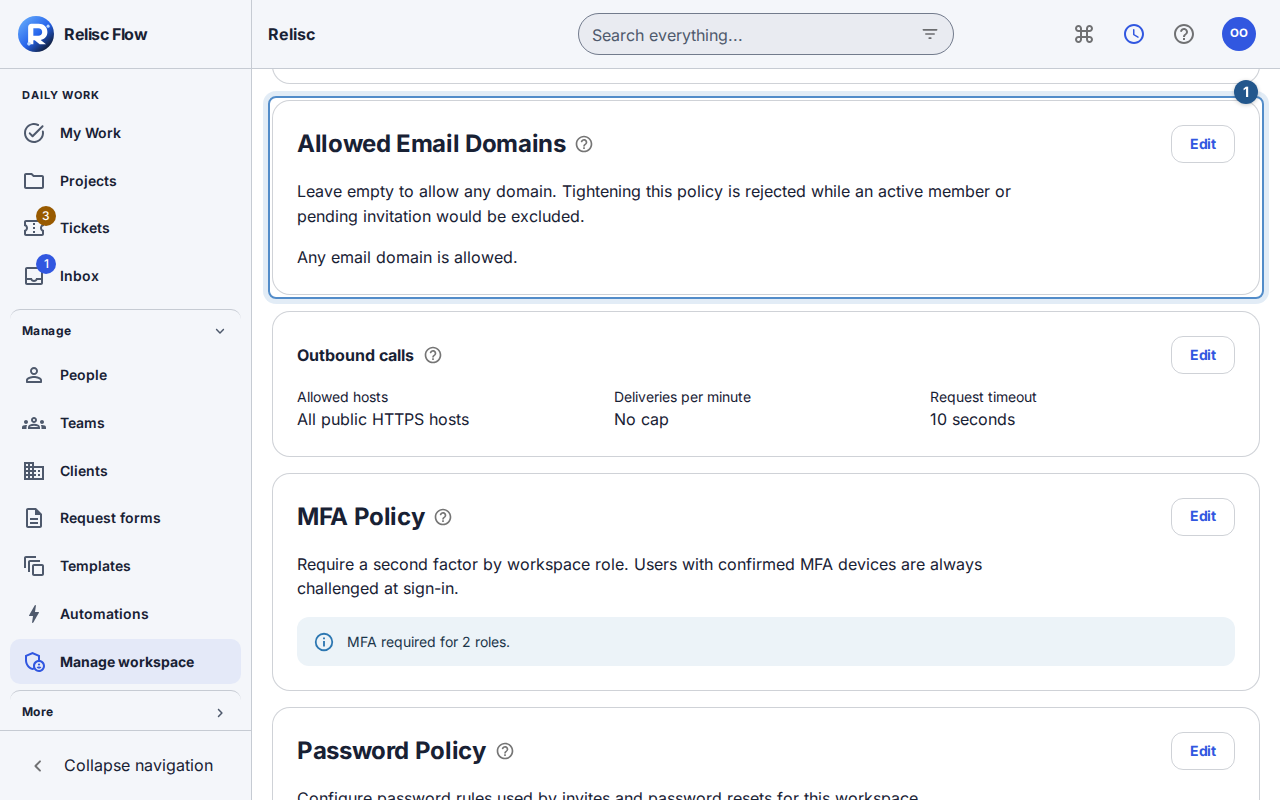Click the Tickets icon with badge
Image resolution: width=1280 pixels, height=800 pixels.
coord(34,228)
